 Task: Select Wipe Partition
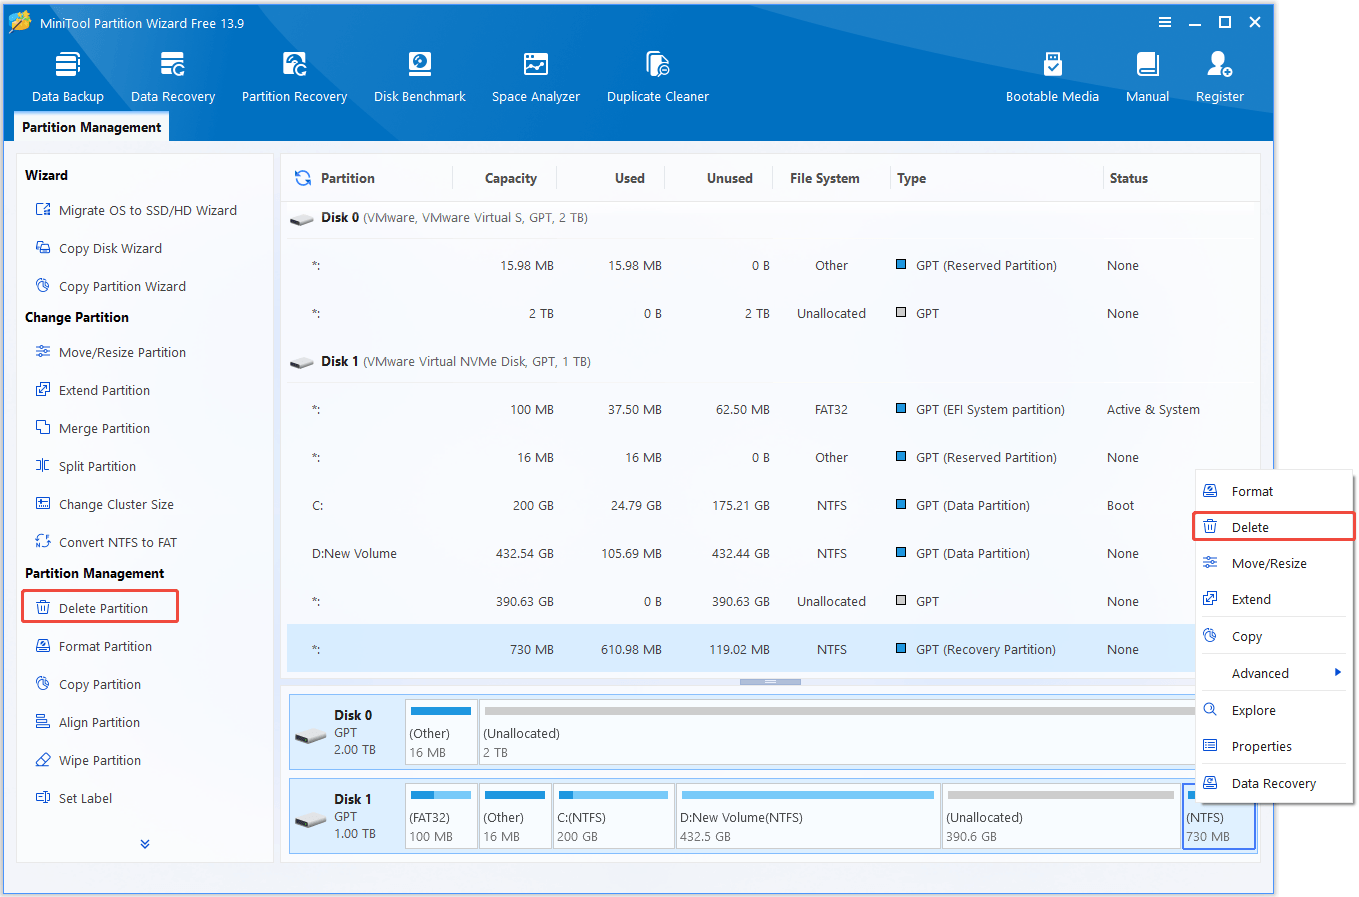tap(88, 760)
